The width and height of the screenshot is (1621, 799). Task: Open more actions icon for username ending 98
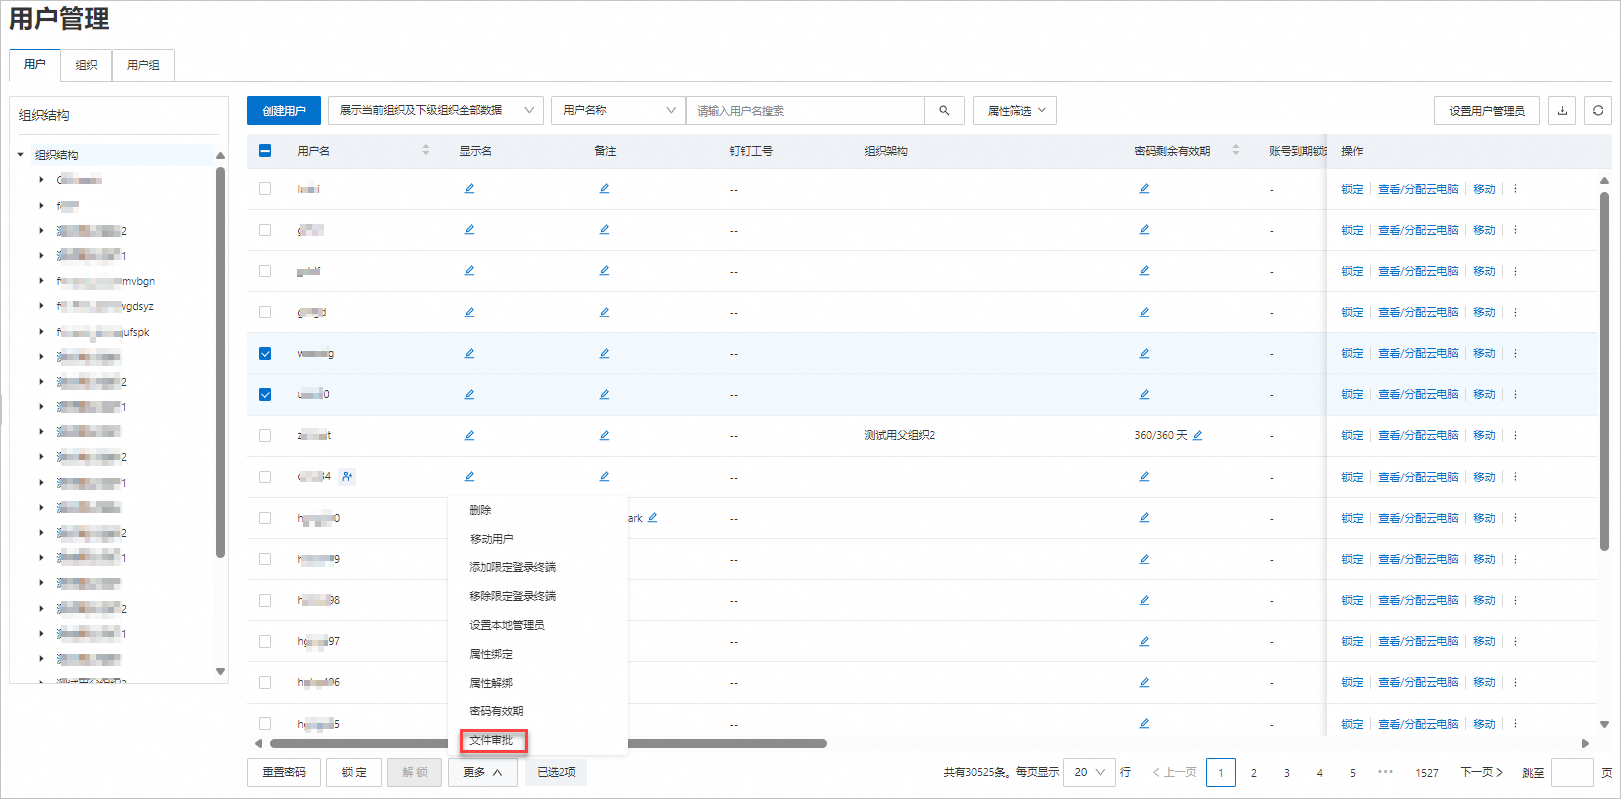[x=1515, y=600]
